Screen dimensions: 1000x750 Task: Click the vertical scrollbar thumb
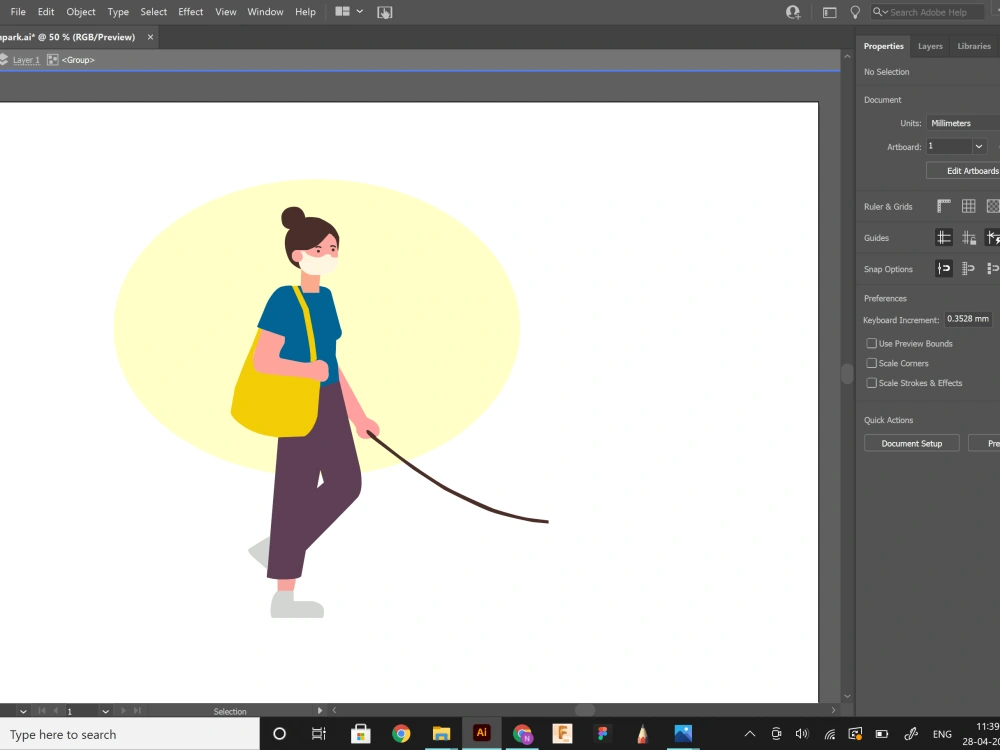847,374
